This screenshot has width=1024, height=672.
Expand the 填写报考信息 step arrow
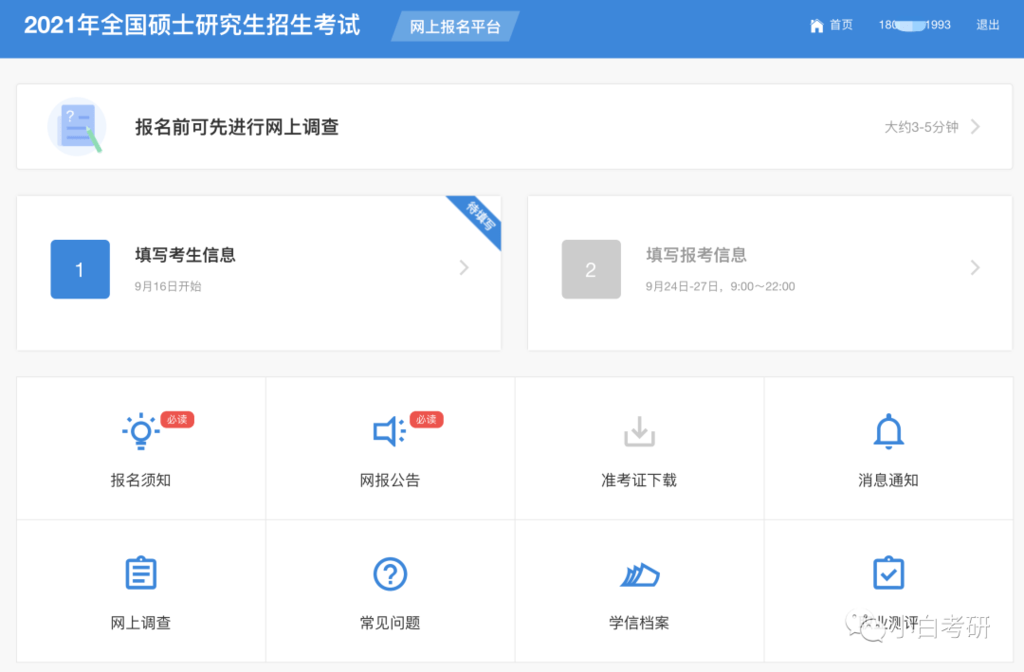(x=974, y=268)
